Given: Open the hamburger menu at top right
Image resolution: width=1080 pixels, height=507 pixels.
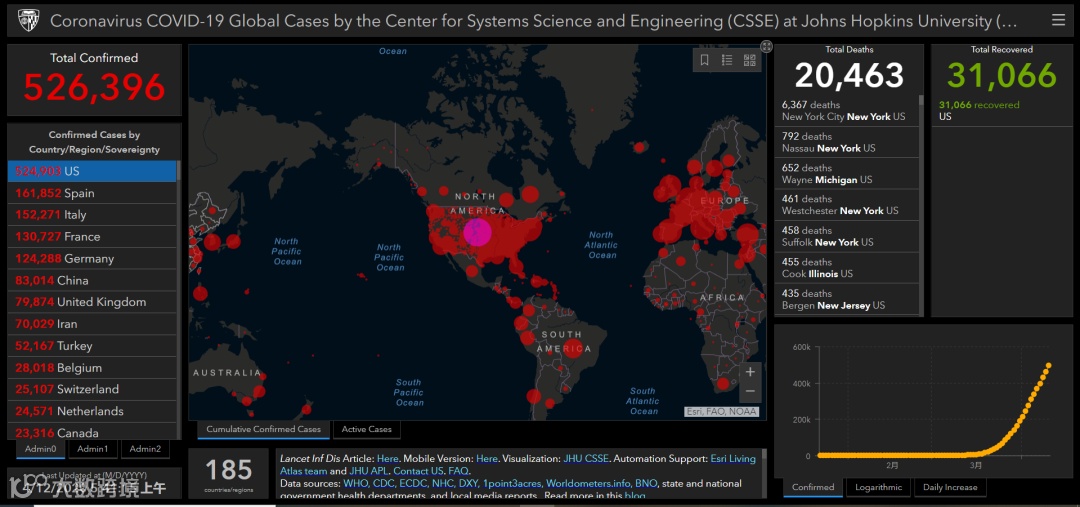Looking at the screenshot, I should [x=1058, y=20].
